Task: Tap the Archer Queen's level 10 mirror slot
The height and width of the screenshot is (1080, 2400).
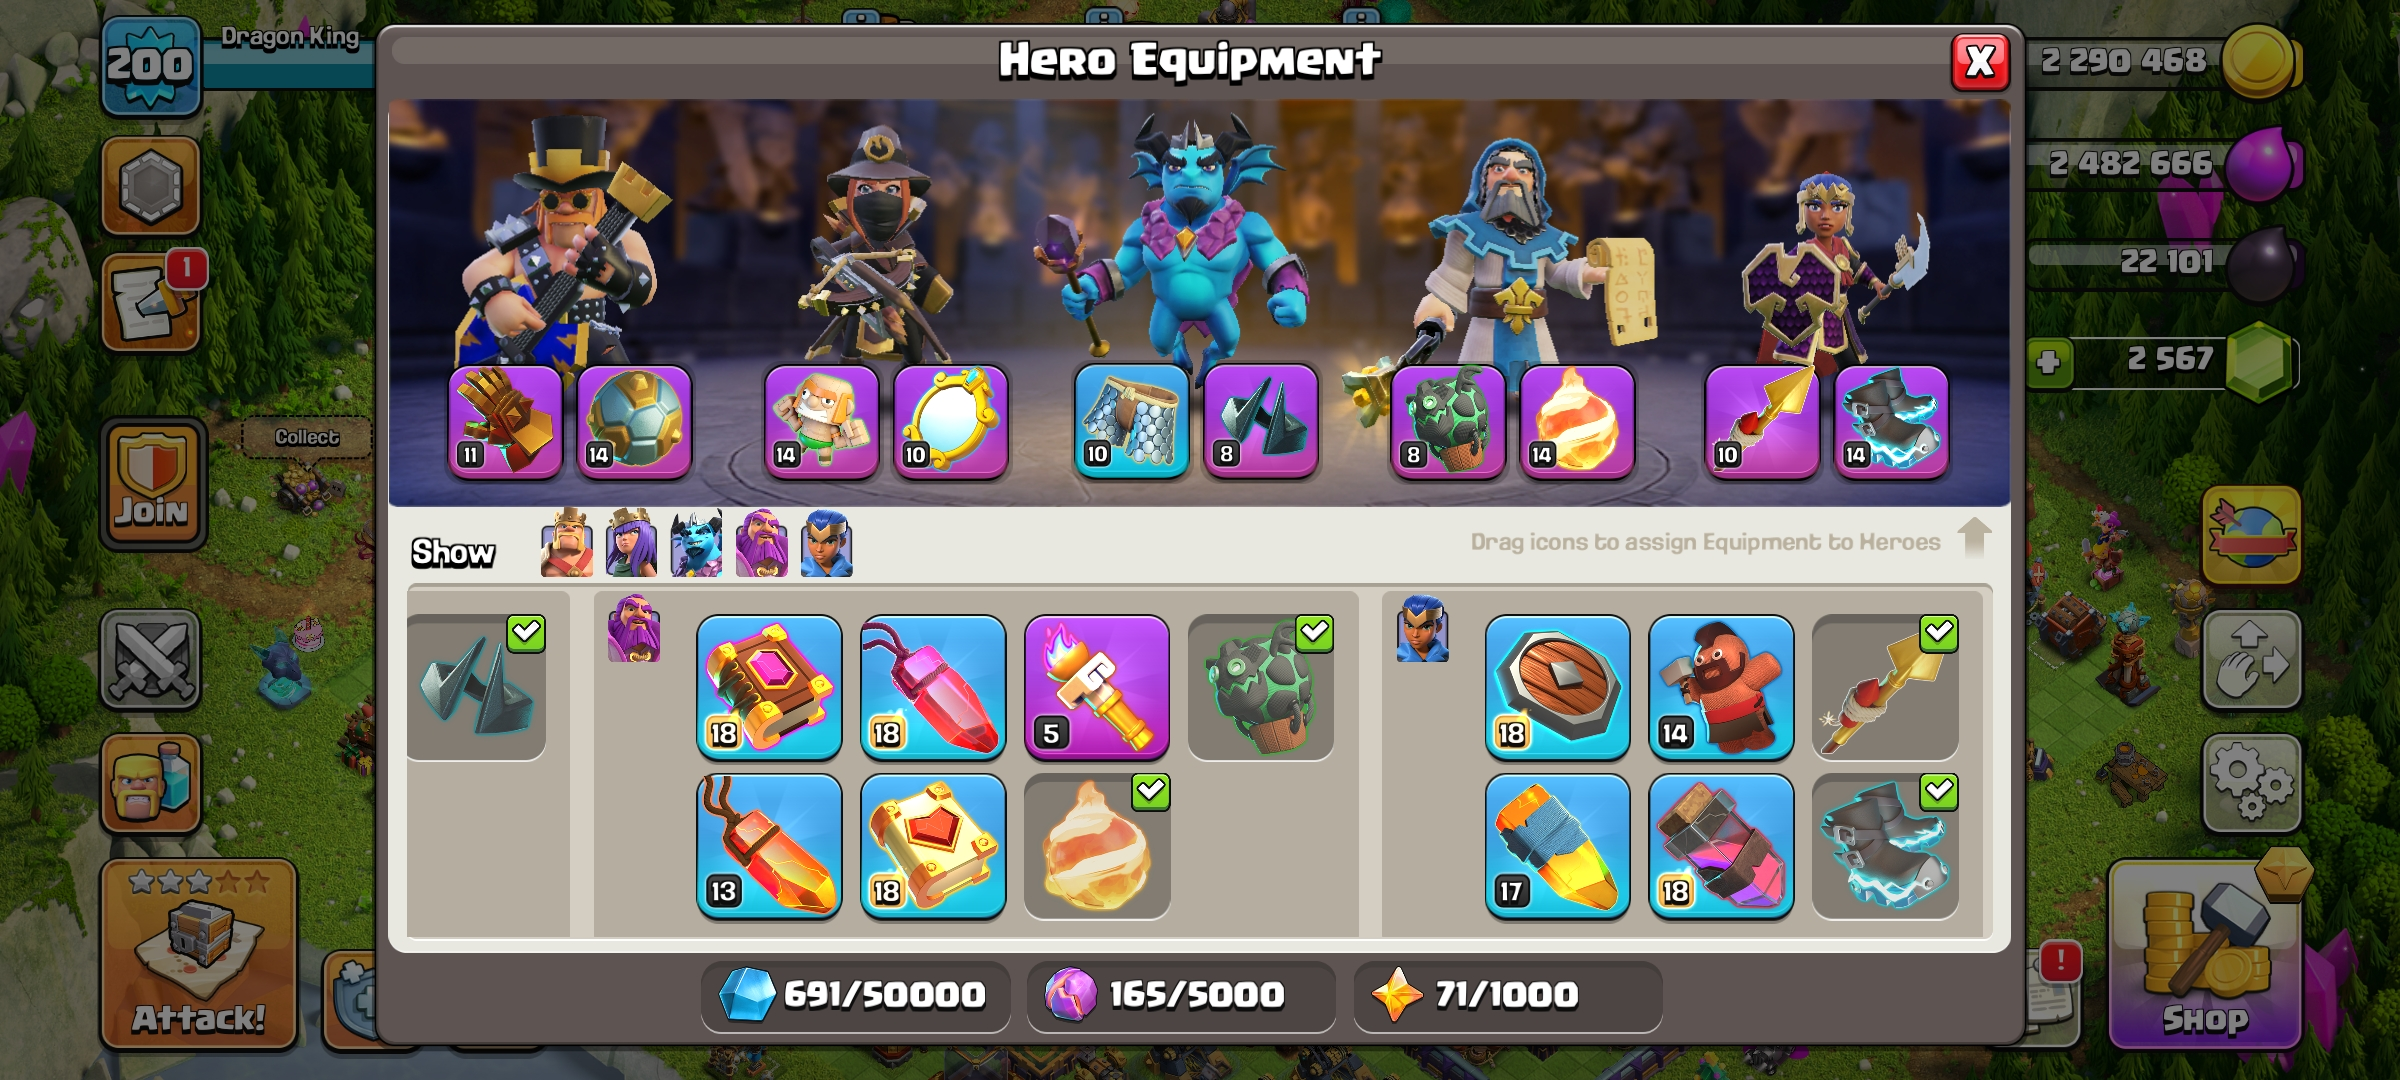Action: [x=950, y=421]
